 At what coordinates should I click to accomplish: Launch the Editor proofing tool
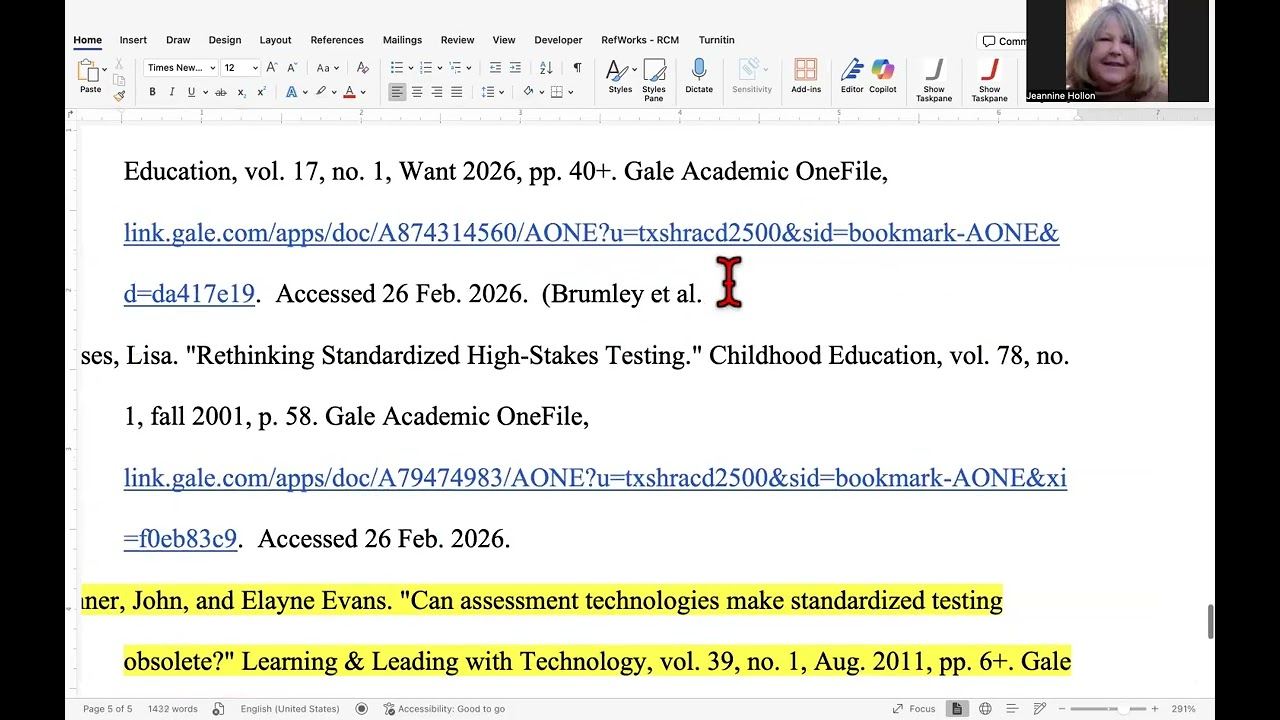(x=852, y=77)
